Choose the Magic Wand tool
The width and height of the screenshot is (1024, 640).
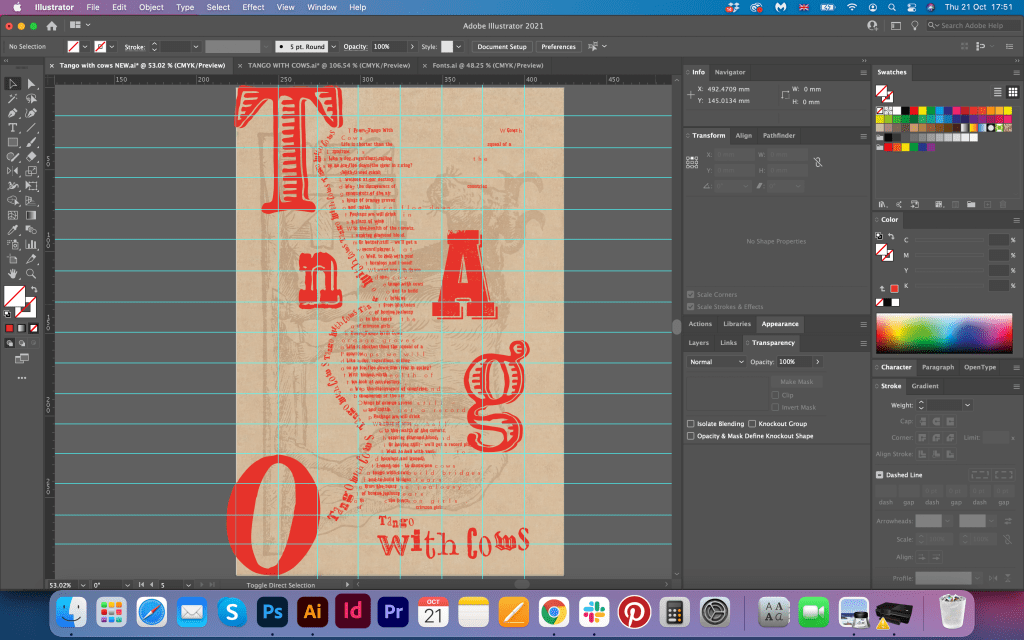13,99
